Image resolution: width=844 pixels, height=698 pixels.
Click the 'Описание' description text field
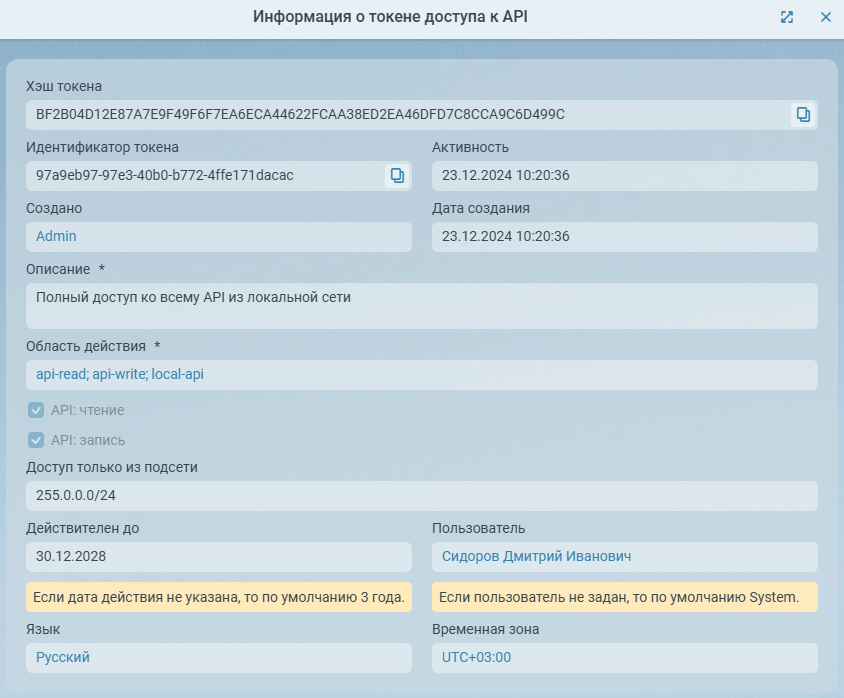pos(420,305)
